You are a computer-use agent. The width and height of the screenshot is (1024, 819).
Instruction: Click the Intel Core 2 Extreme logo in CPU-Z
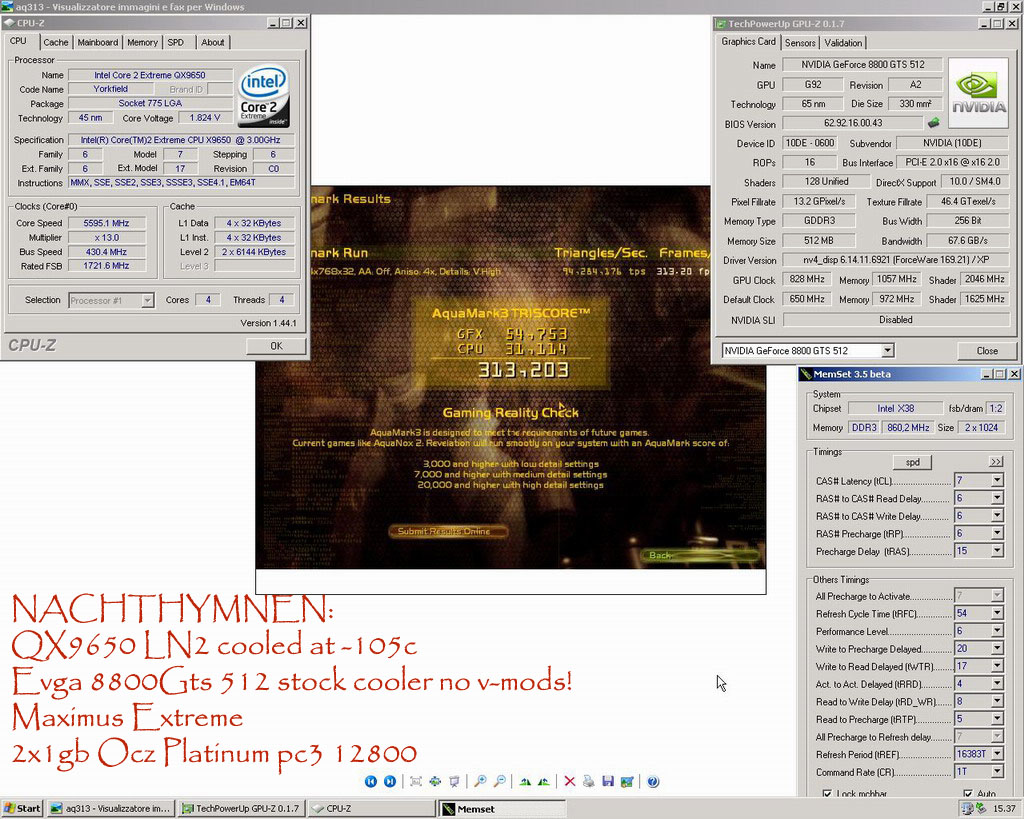click(264, 96)
